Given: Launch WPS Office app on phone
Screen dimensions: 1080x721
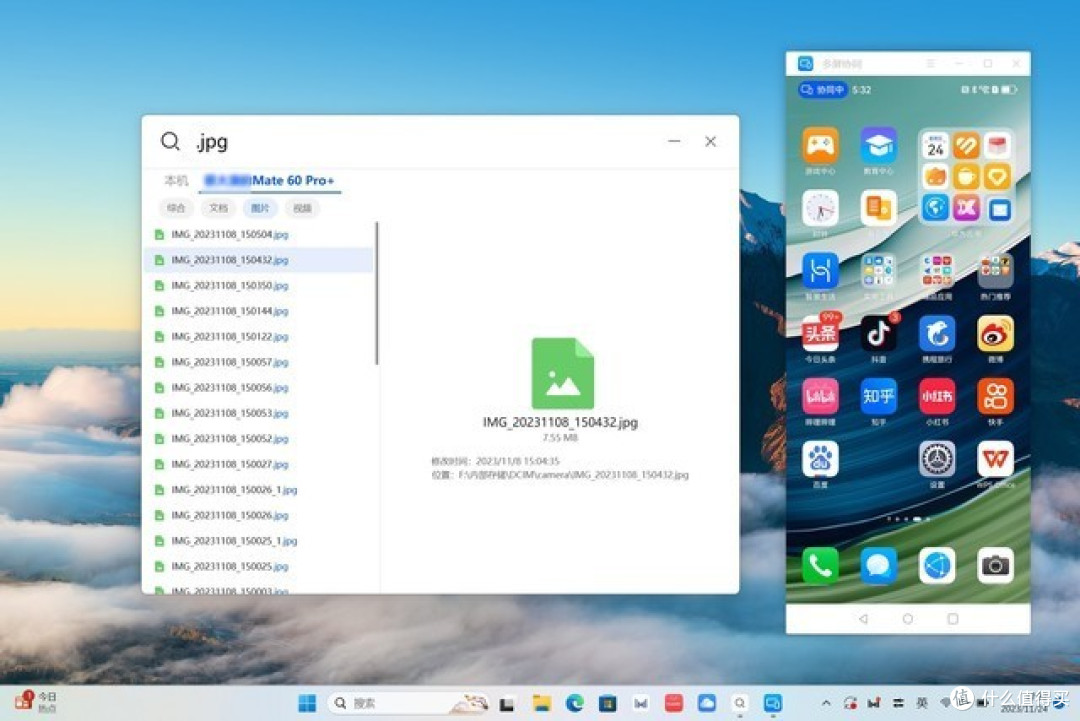Looking at the screenshot, I should tap(995, 459).
